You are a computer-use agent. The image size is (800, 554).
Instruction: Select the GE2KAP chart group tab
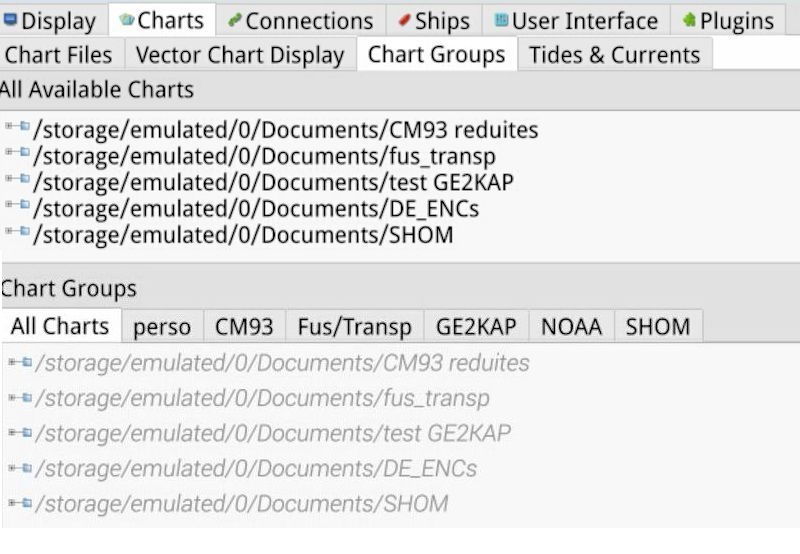476,326
